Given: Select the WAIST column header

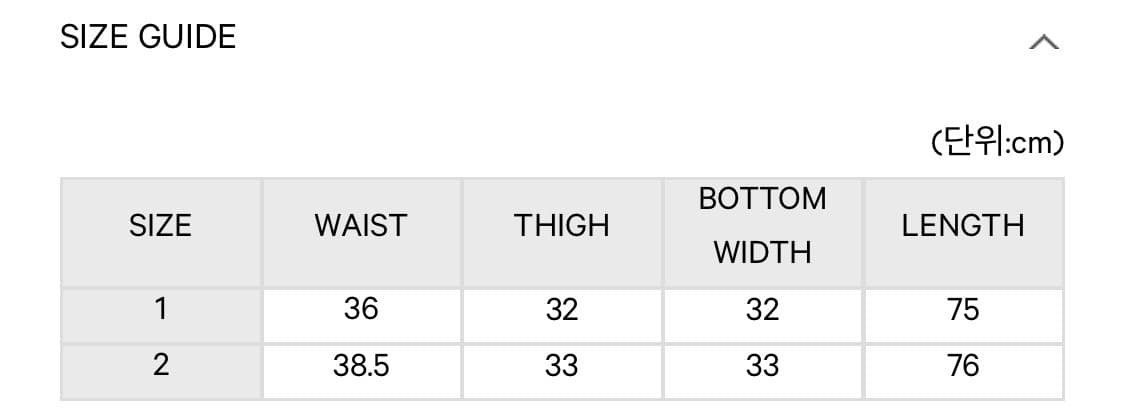Looking at the screenshot, I should pyautogui.click(x=361, y=226).
